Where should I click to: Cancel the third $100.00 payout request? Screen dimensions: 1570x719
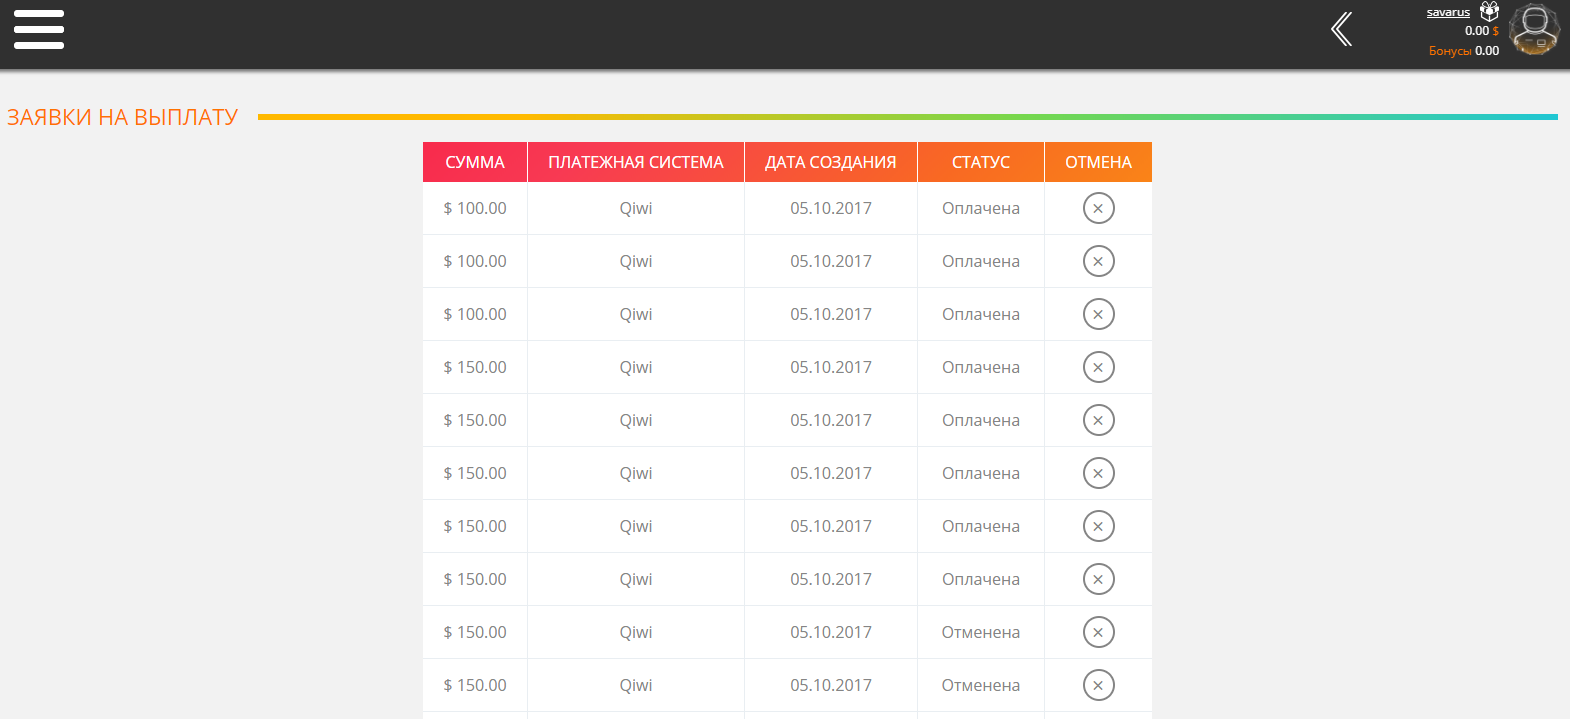[1098, 314]
